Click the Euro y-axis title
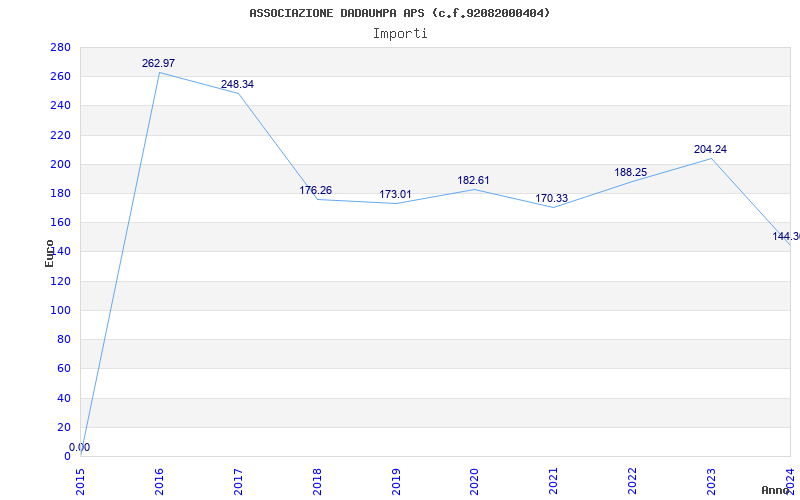The height and width of the screenshot is (500, 800). click(49, 253)
